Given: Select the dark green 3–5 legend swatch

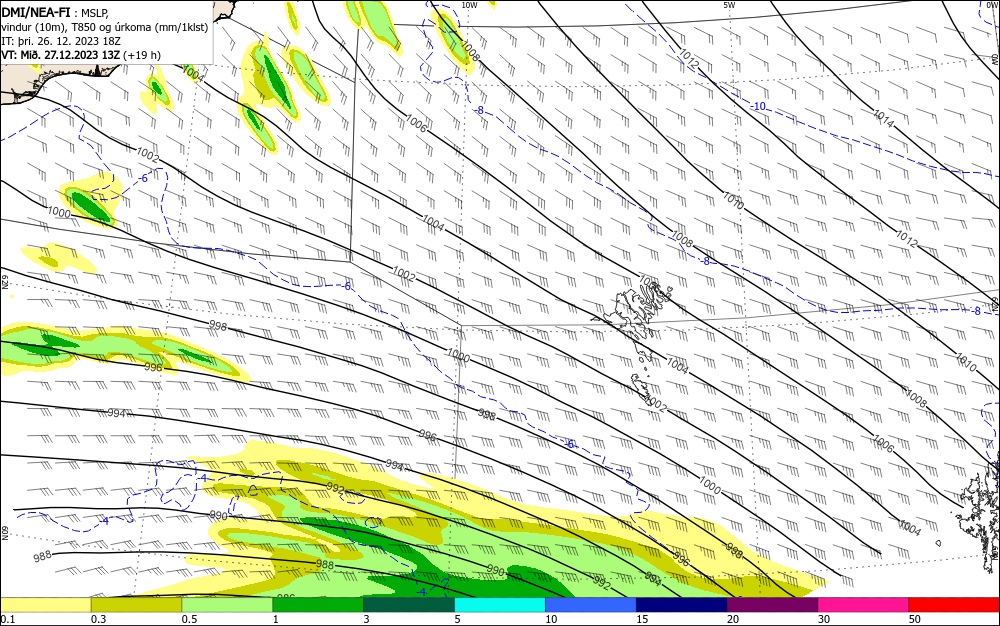Looking at the screenshot, I should [409, 605].
